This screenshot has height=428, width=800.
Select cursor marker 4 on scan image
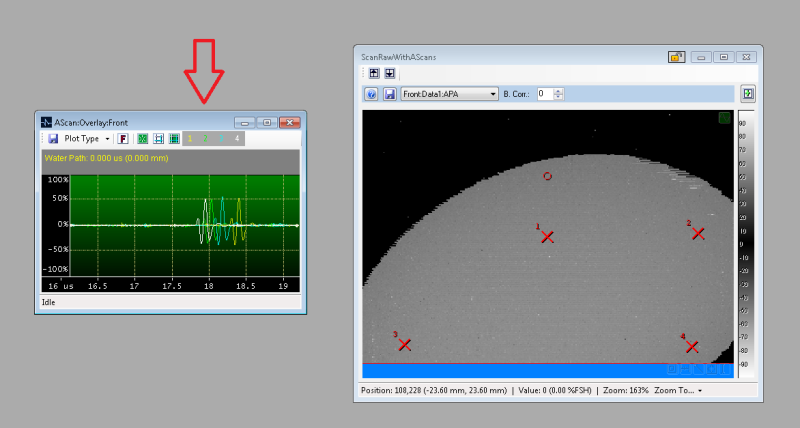click(692, 347)
